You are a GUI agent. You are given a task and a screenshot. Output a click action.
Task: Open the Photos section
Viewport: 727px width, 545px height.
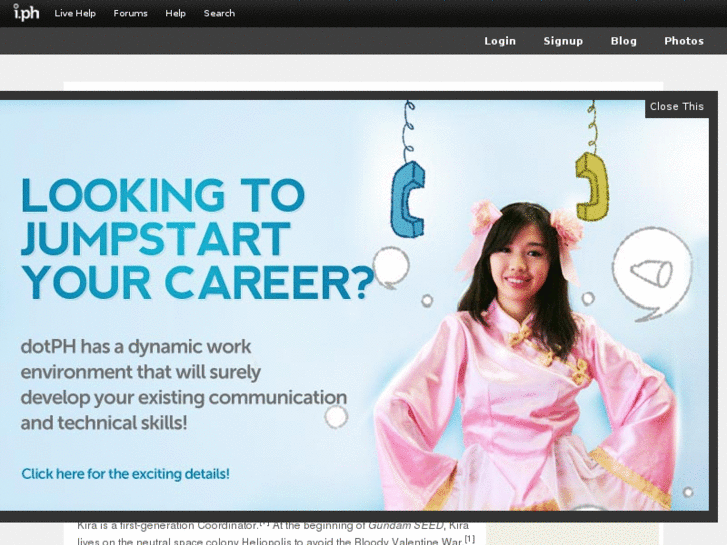684,41
